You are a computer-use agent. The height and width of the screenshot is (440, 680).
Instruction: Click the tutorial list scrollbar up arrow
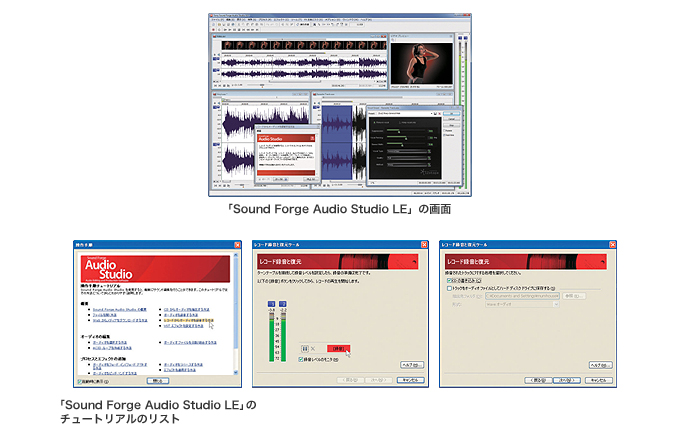(x=235, y=255)
